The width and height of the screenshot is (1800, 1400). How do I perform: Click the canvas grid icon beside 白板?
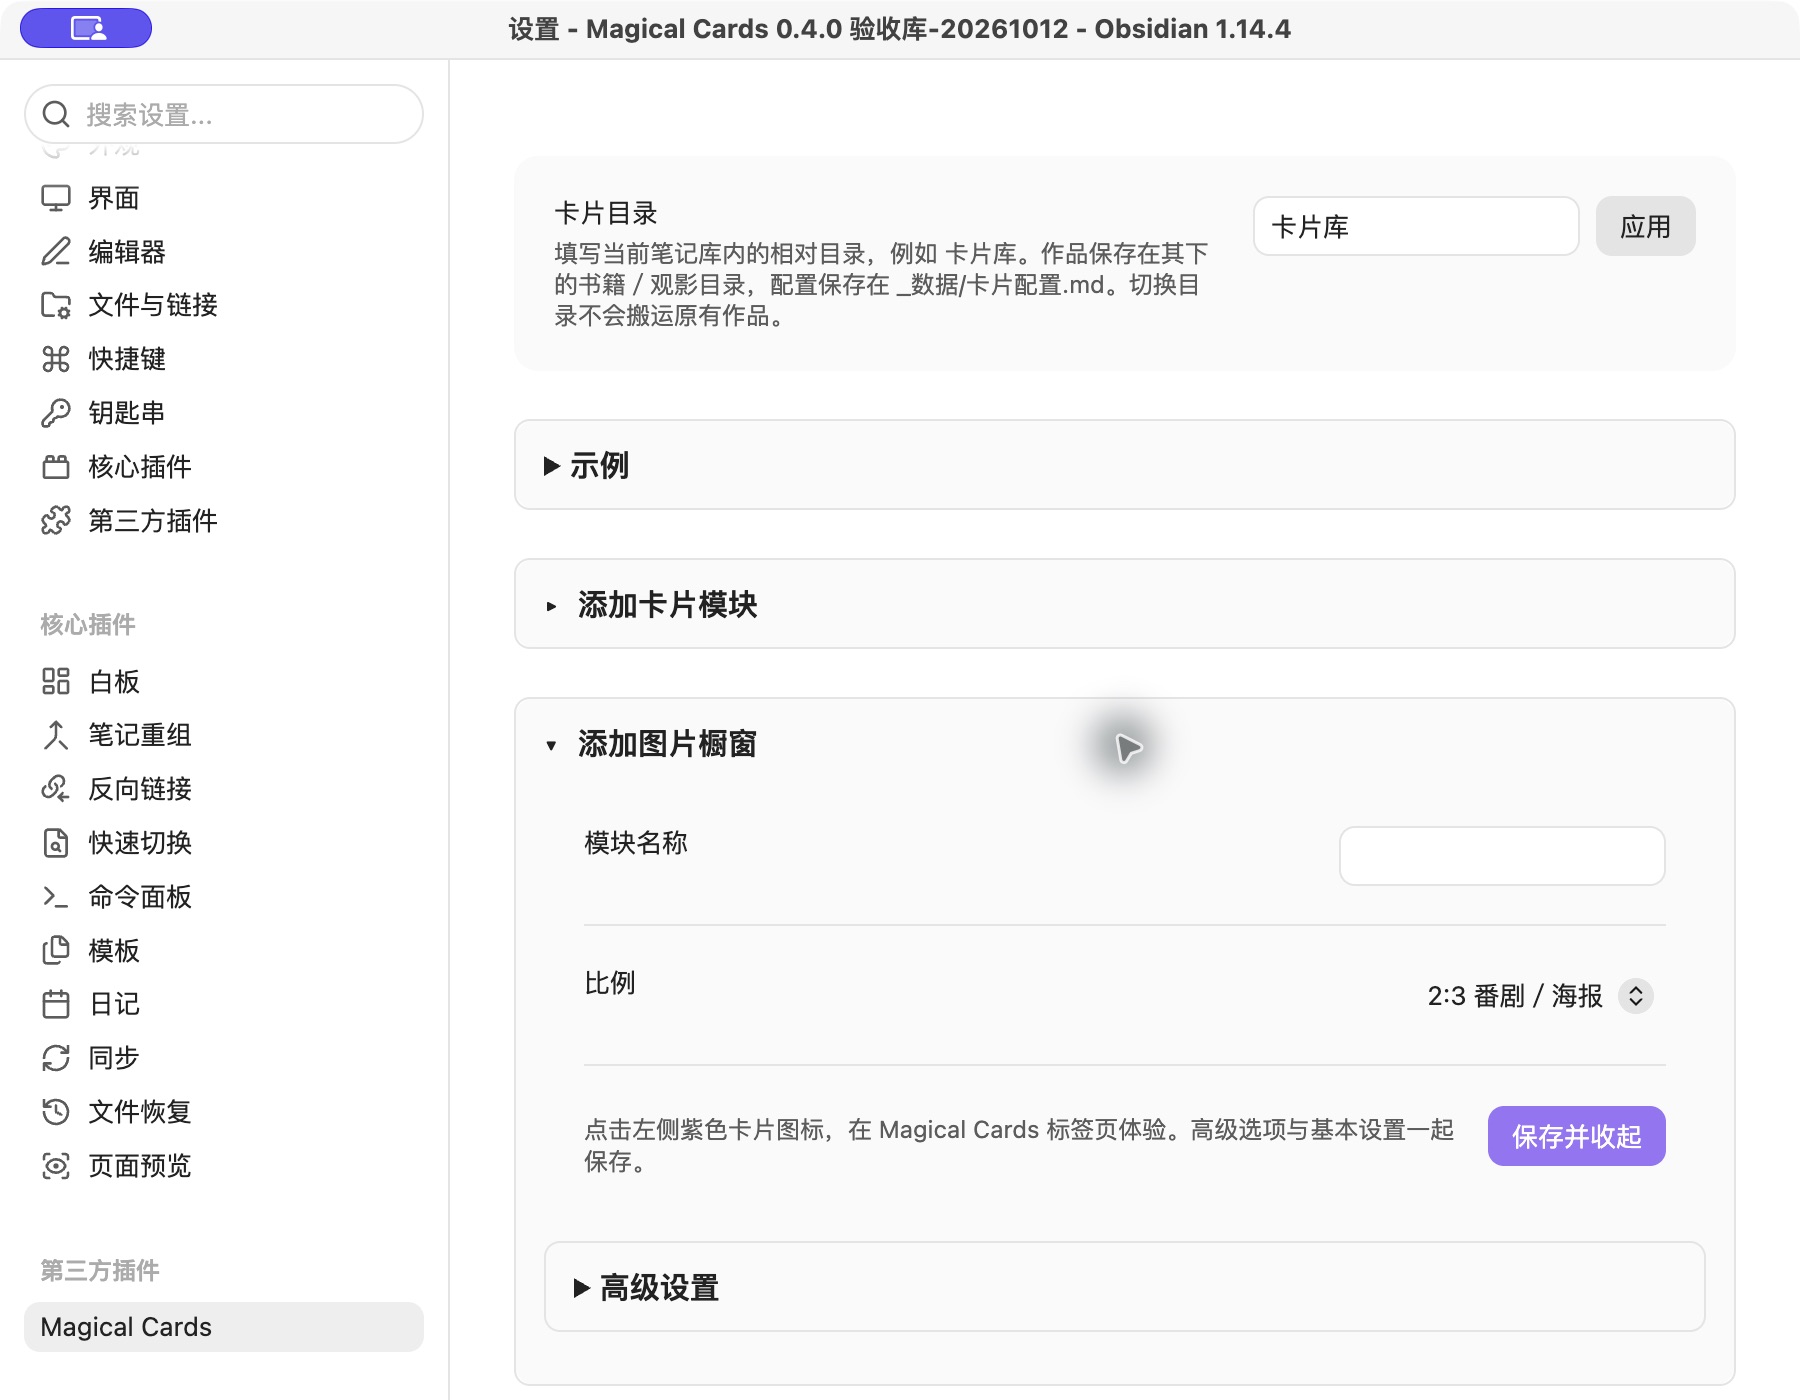56,681
